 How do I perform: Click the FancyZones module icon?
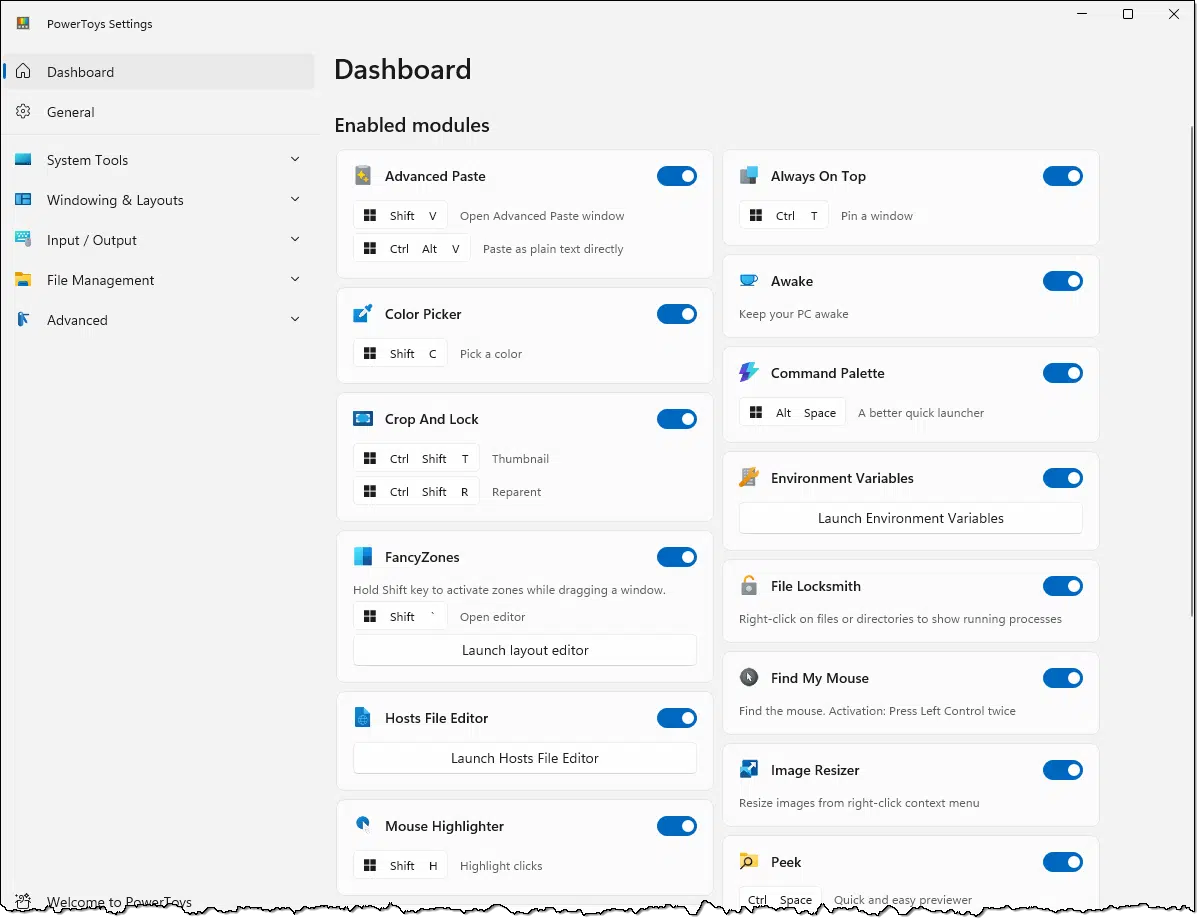coord(363,557)
